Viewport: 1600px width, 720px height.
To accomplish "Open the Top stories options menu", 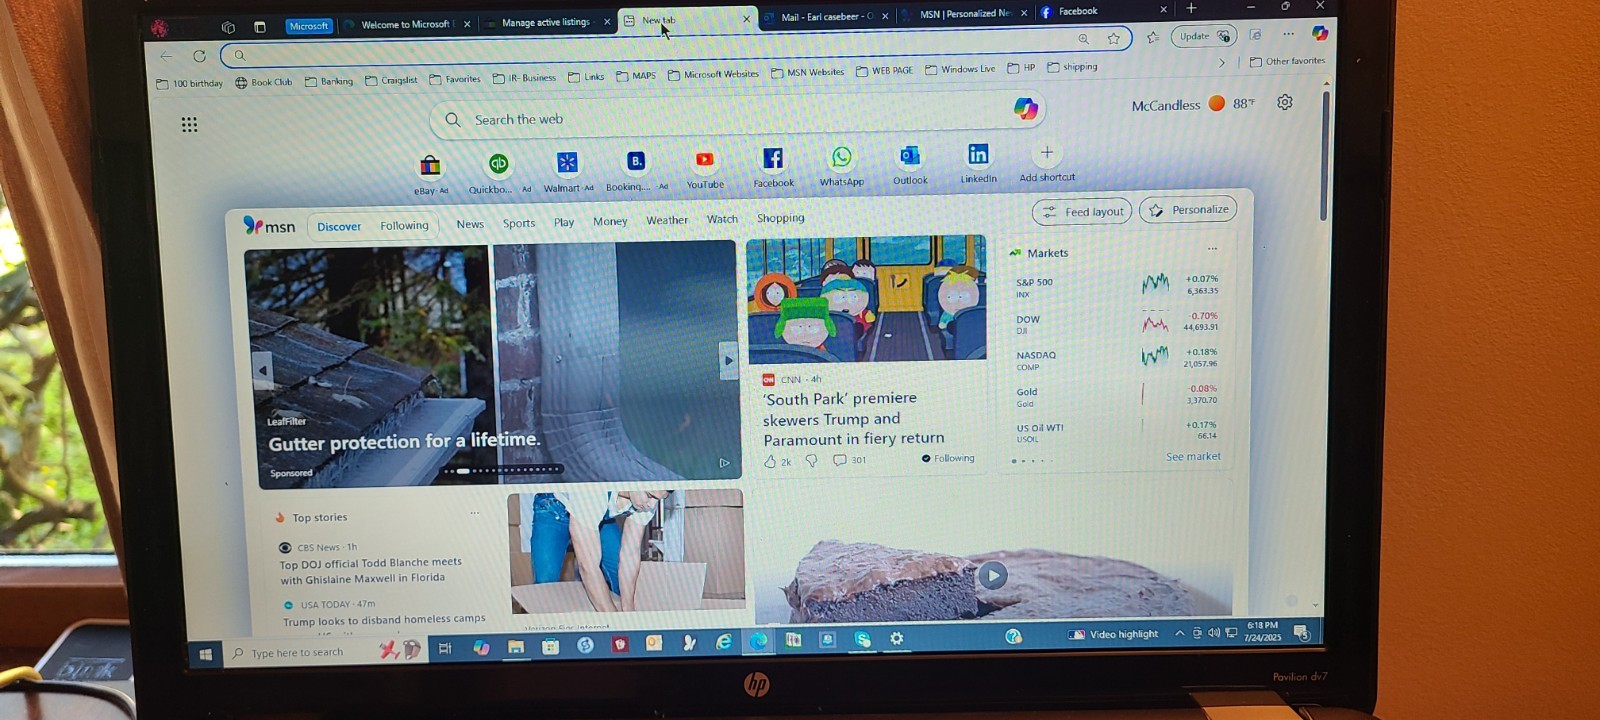I will [475, 513].
